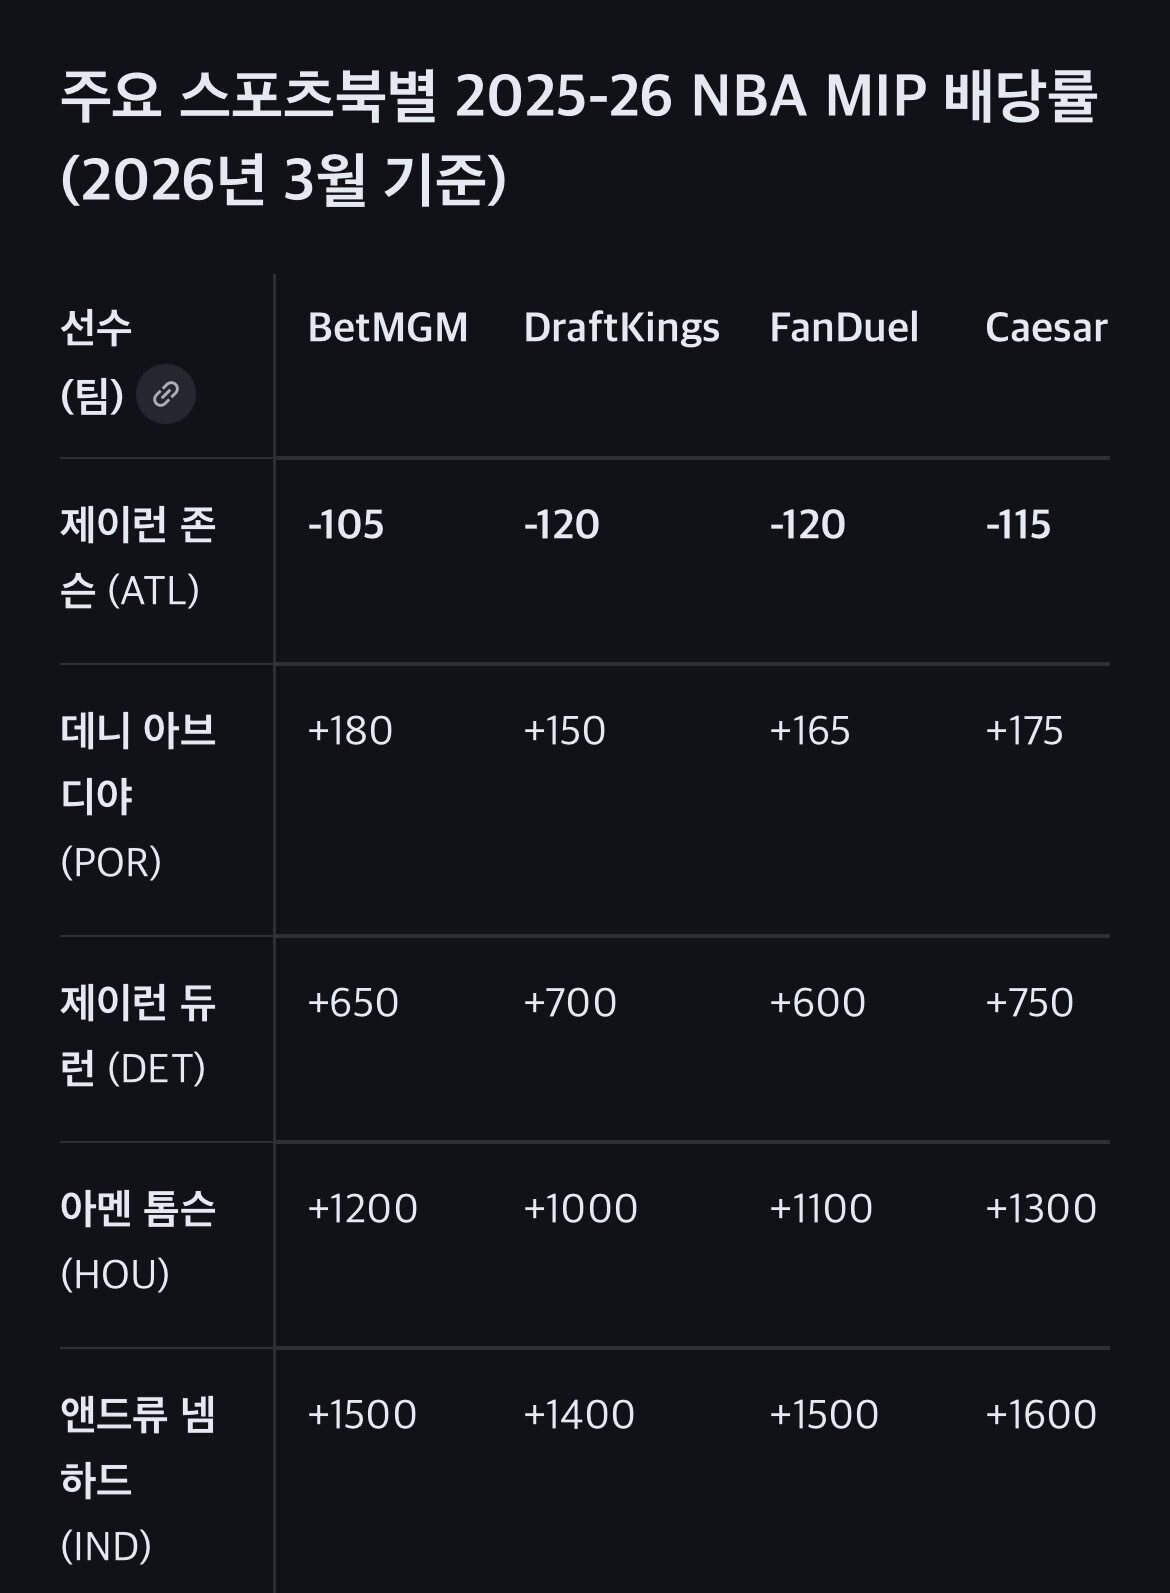Select the 제이런 존슨 (ATL) row label
The image size is (1170, 1593).
pyautogui.click(x=138, y=557)
